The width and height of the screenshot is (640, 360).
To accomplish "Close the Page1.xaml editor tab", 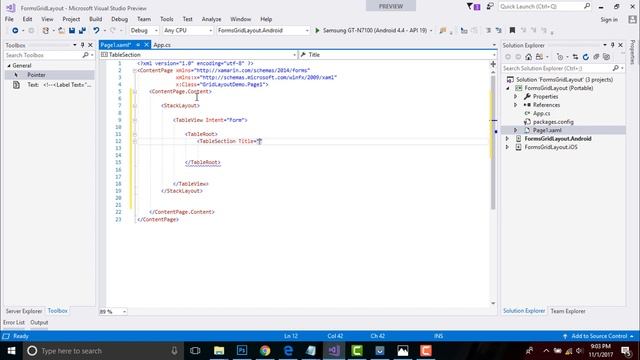I will point(146,45).
